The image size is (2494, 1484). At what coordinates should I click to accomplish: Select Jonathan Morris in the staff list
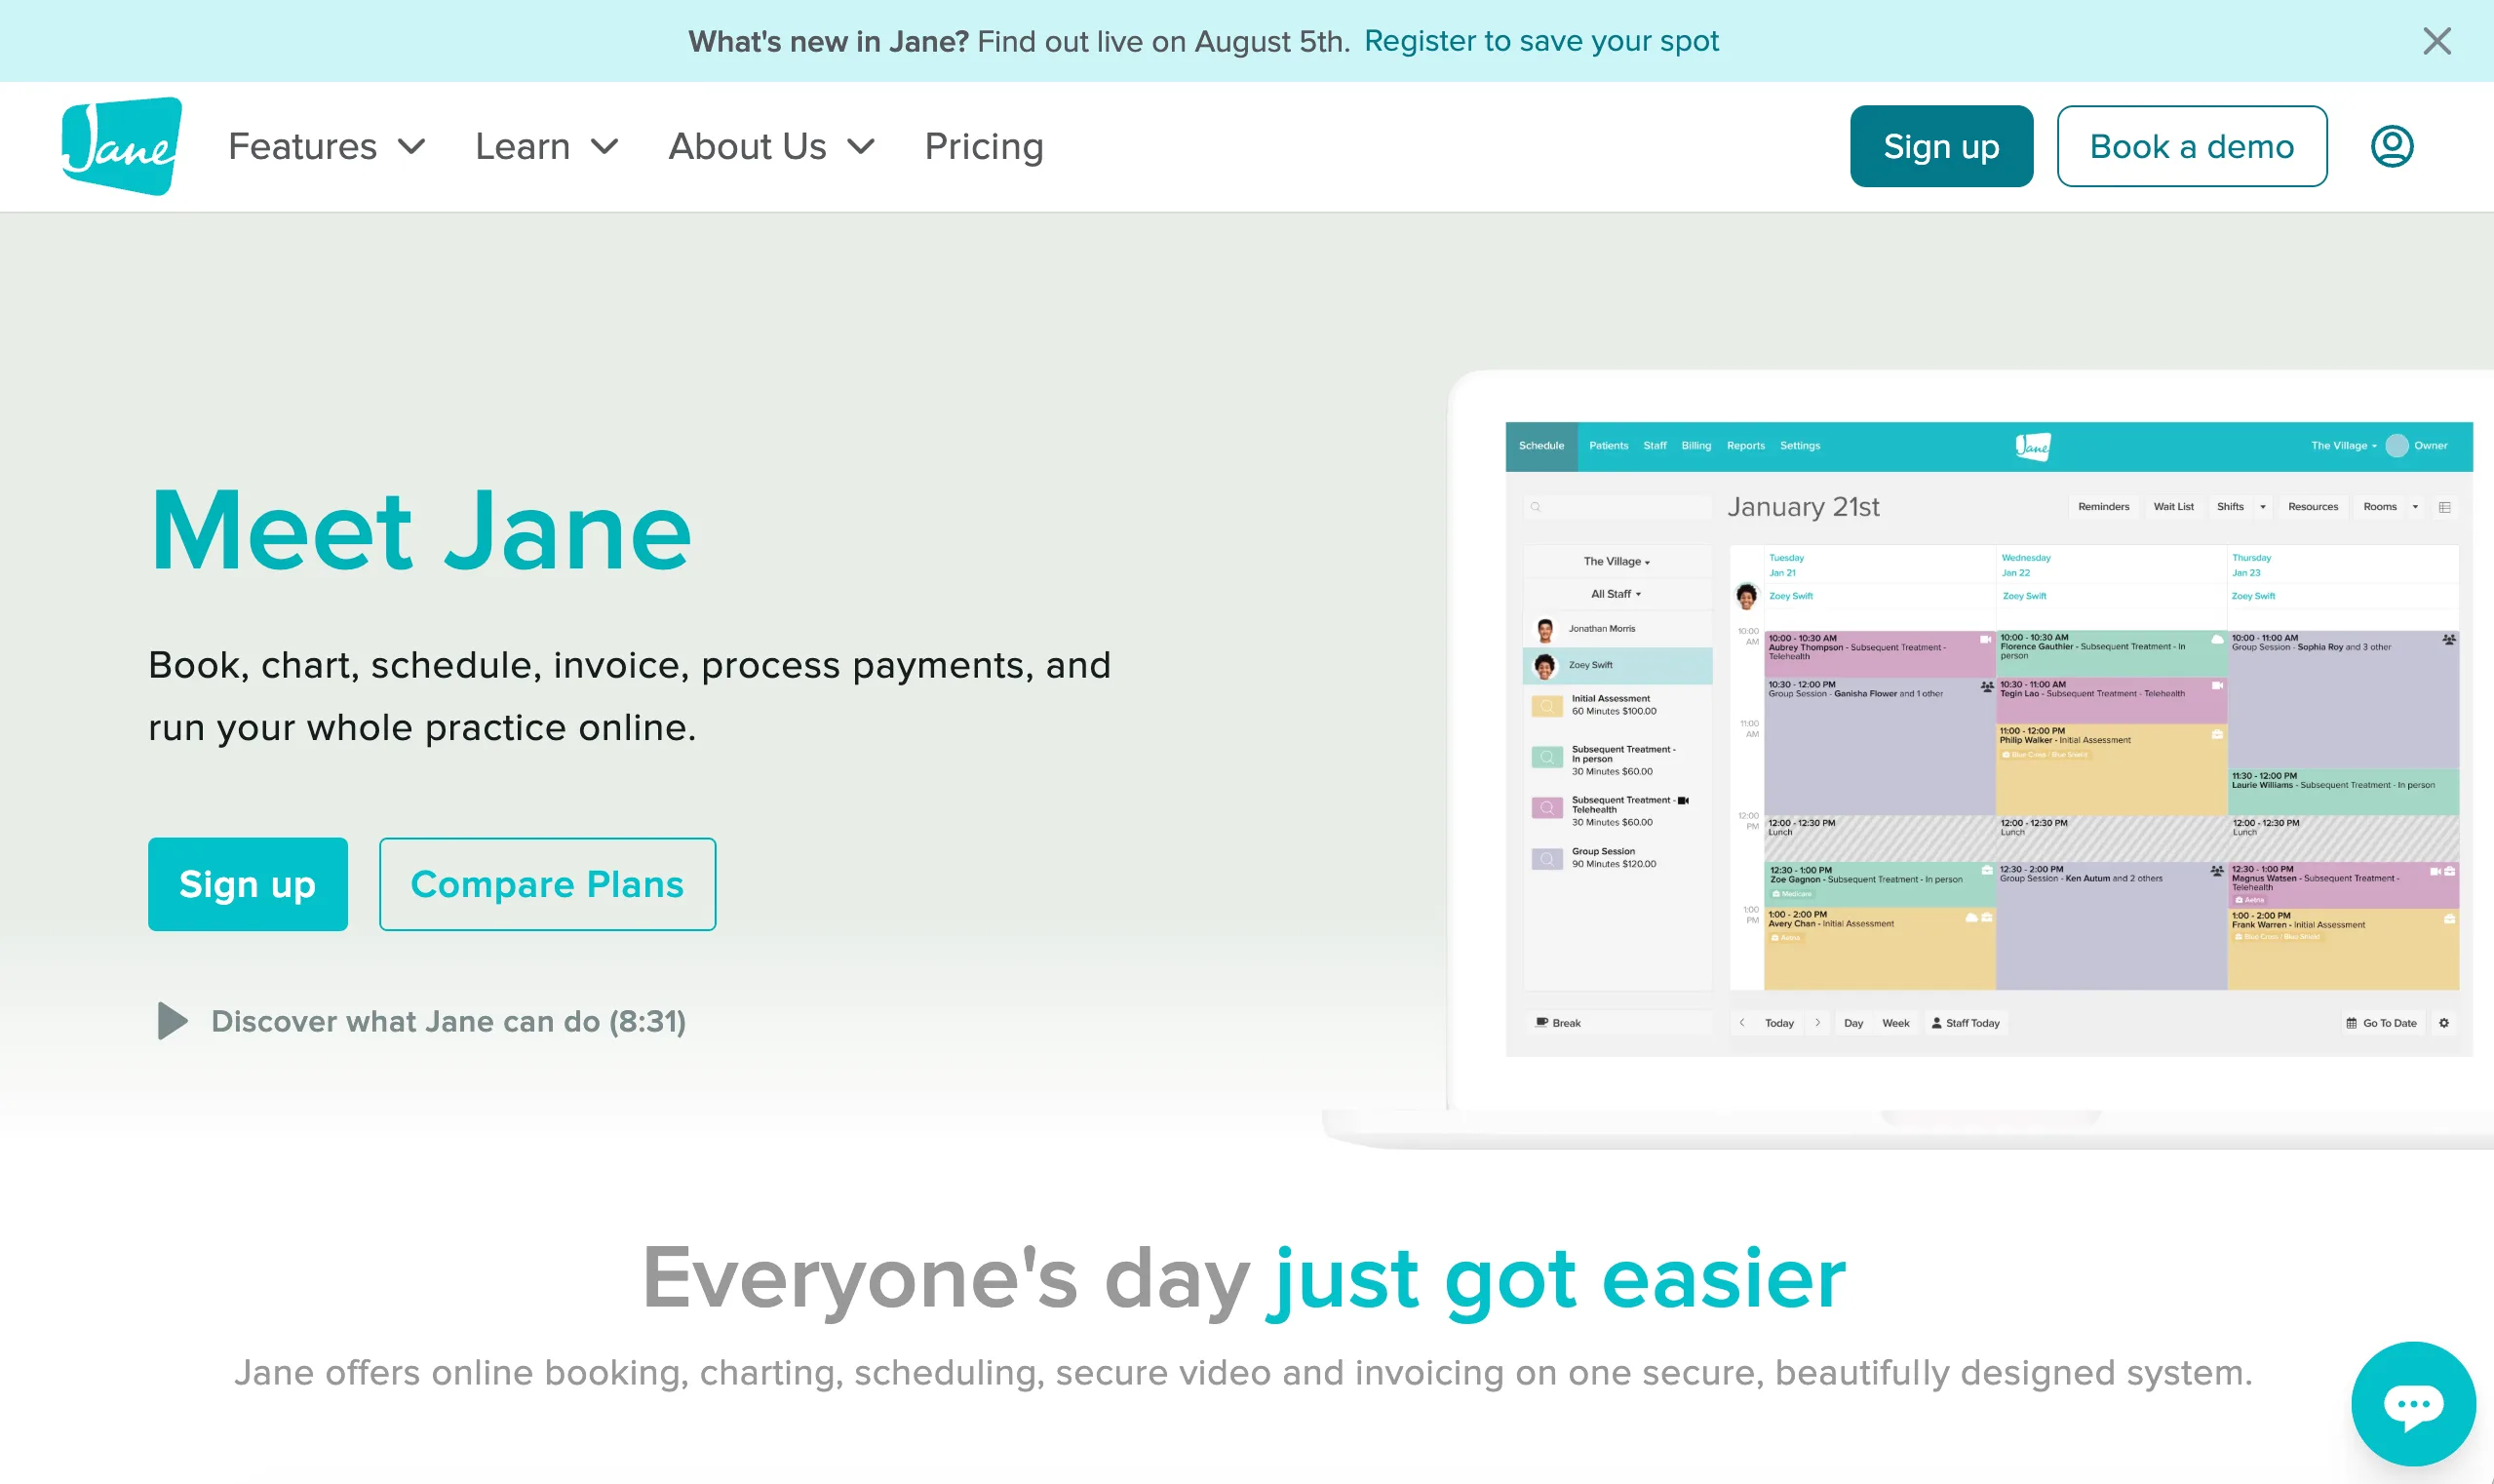[1617, 629]
